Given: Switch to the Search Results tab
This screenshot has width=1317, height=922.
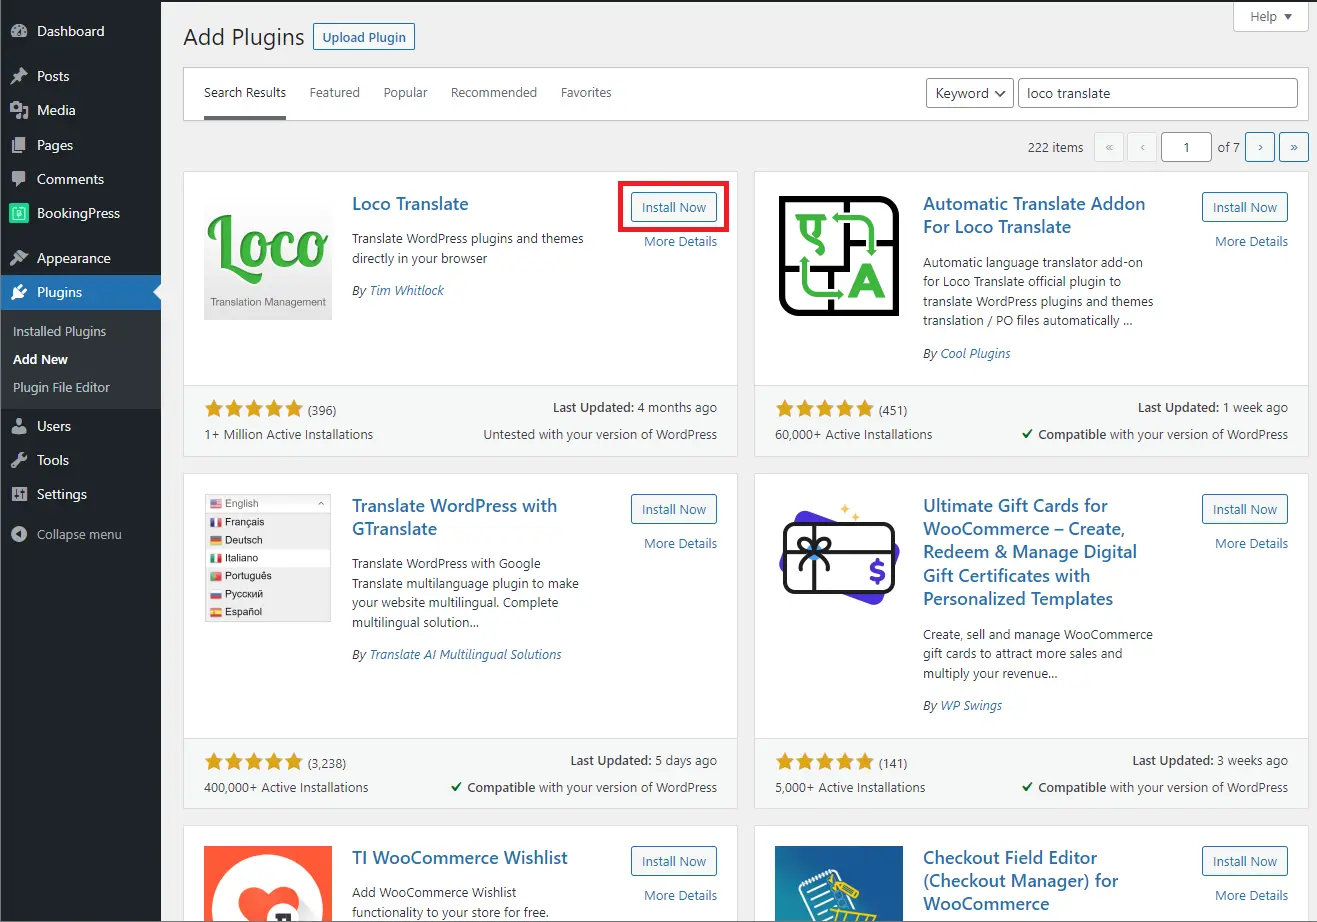Looking at the screenshot, I should tap(245, 92).
